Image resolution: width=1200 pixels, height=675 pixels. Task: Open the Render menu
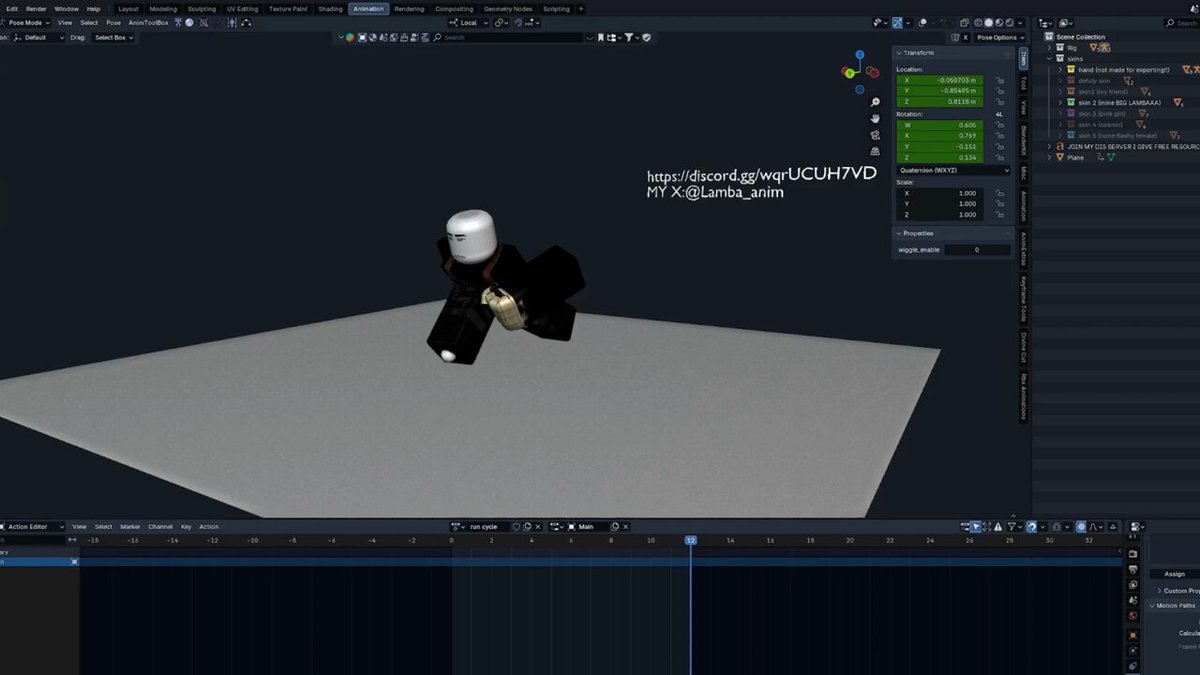click(36, 8)
